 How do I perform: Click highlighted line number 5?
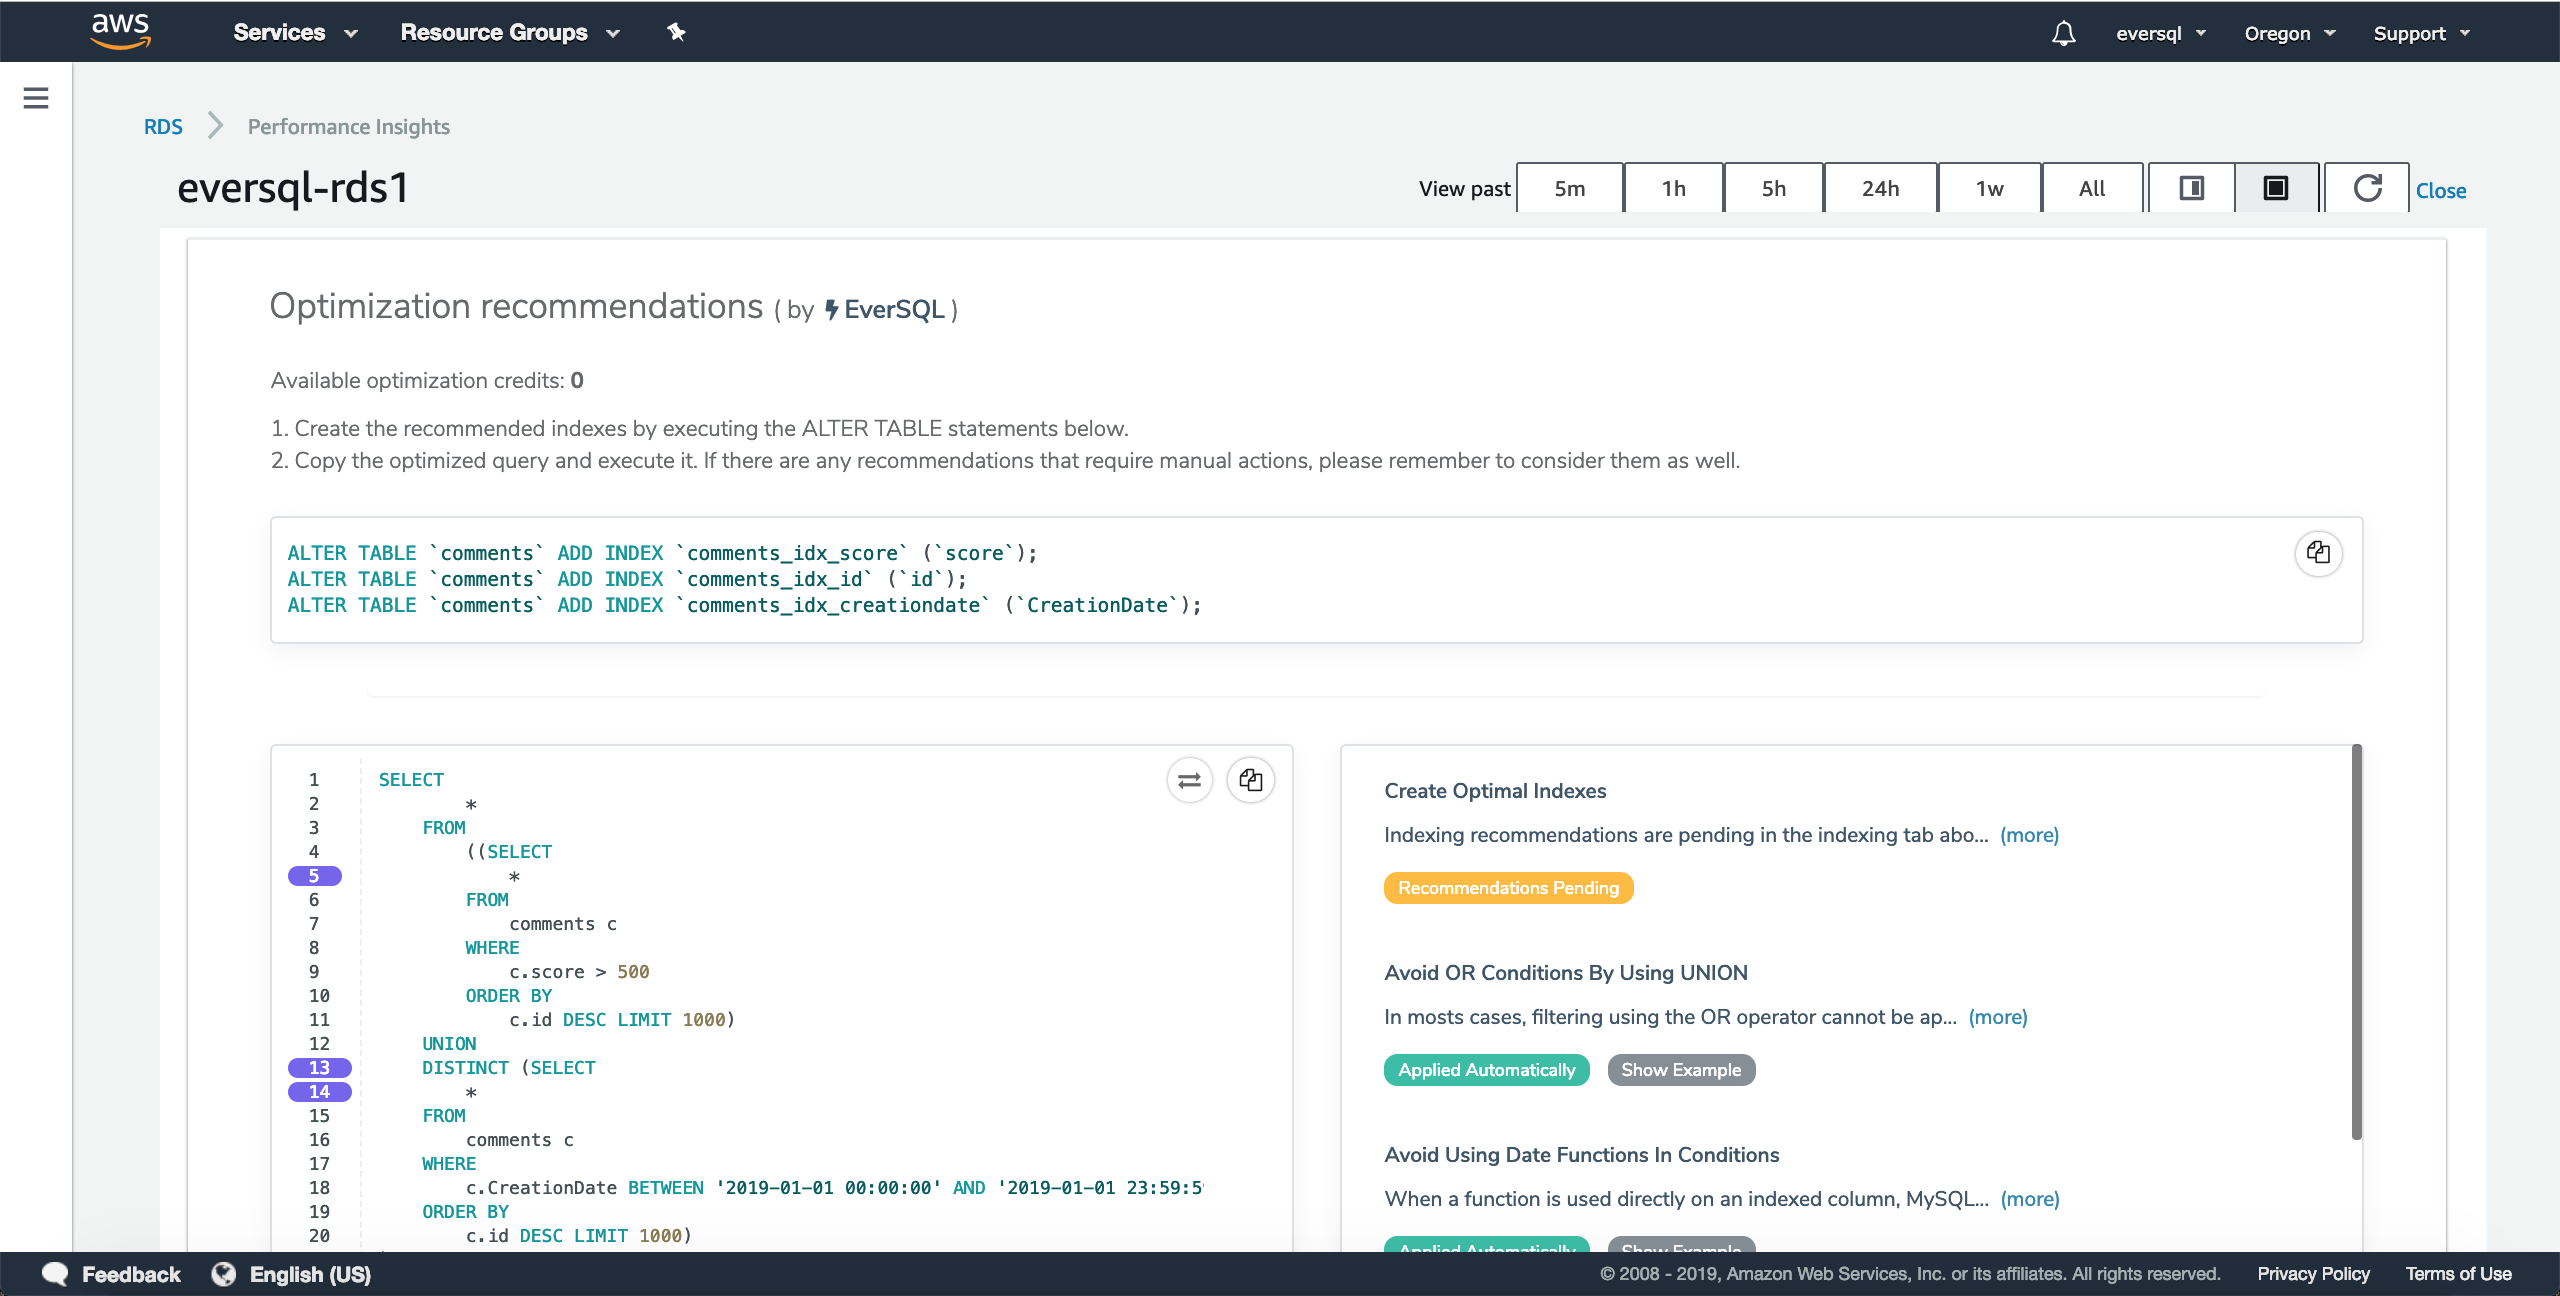314,876
